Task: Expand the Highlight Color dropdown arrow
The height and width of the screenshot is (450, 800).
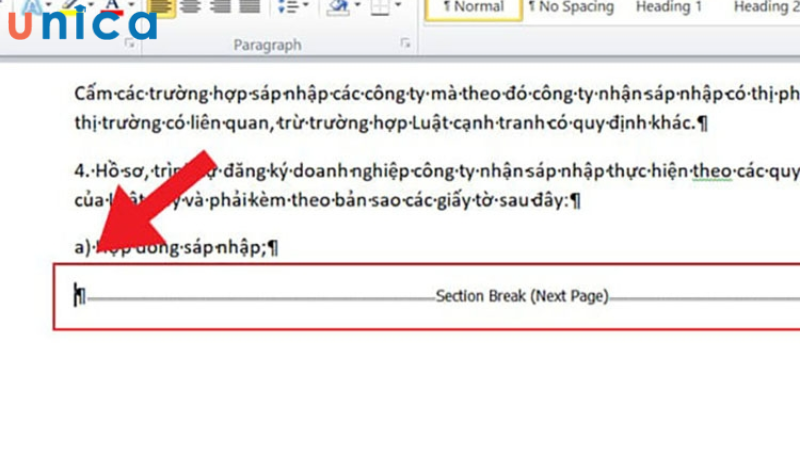Action: coord(91,5)
